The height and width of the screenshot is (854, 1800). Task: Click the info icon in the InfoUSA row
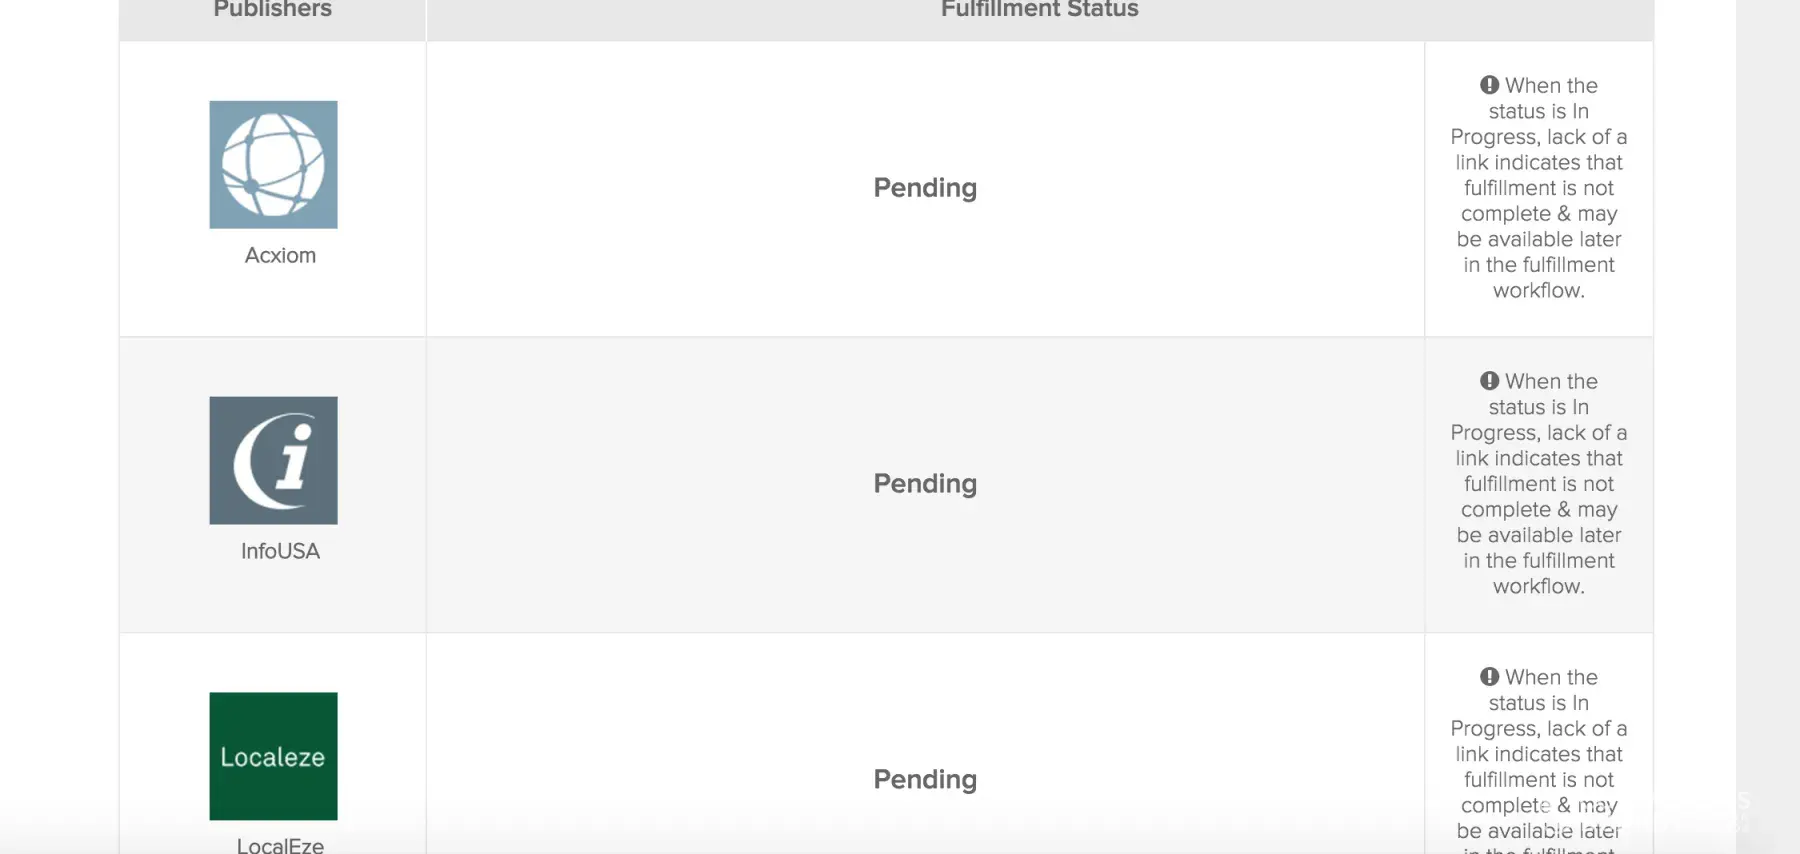pos(1489,381)
